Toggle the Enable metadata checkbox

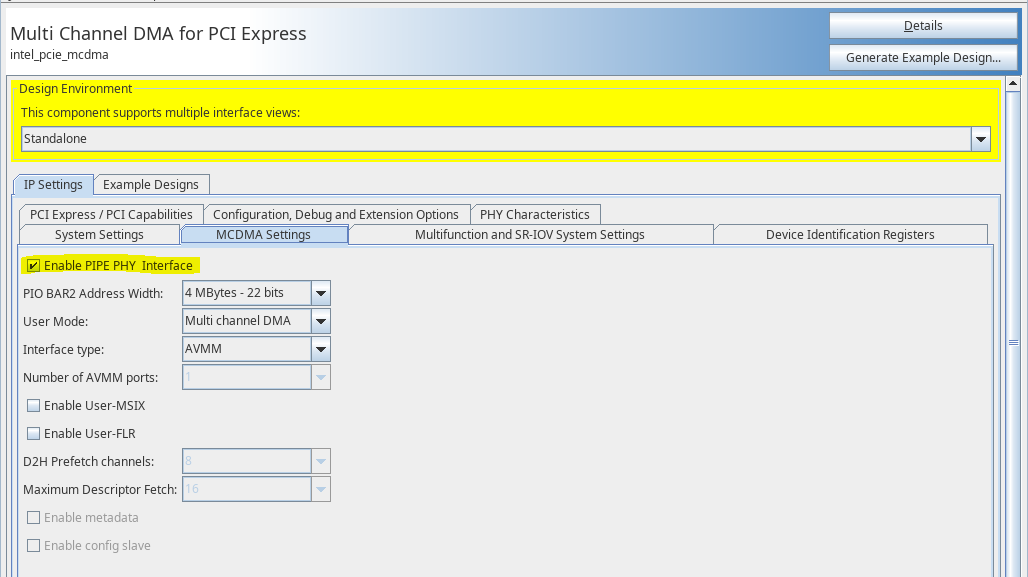[33, 518]
